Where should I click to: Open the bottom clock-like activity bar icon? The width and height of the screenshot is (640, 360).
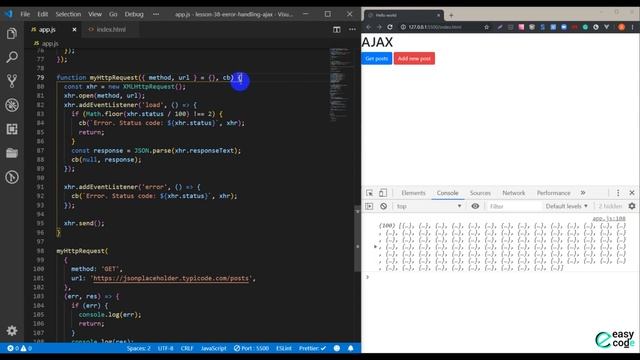(12, 177)
